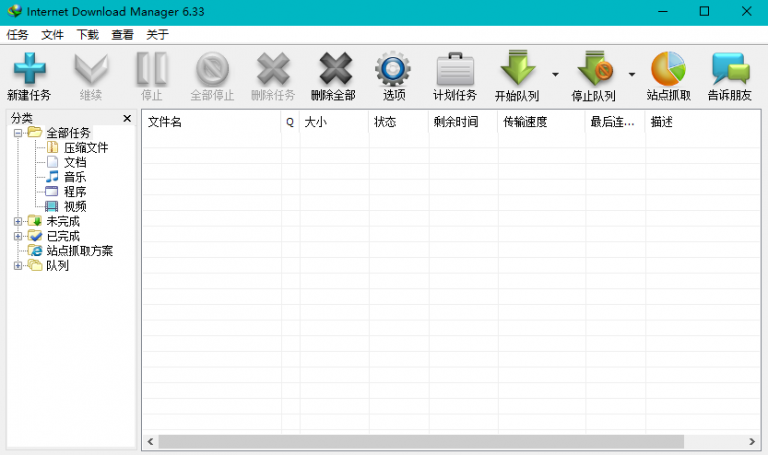Minimize the Internet Download Manager window
This screenshot has height=455, width=768.
[663, 12]
